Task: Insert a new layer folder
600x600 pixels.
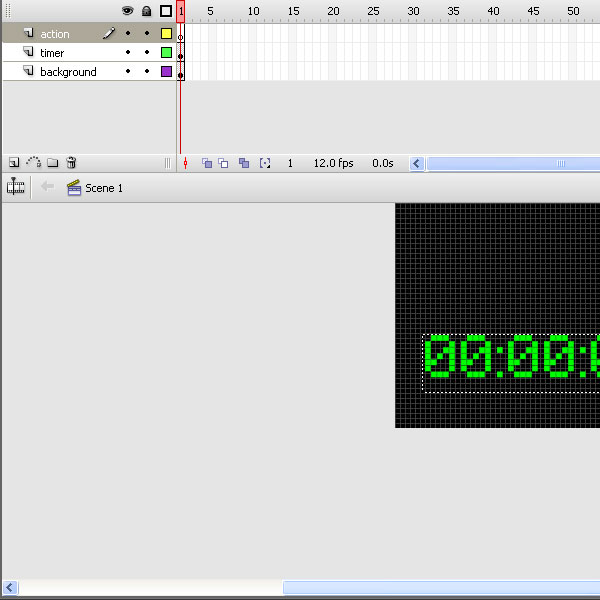Action: pyautogui.click(x=53, y=163)
